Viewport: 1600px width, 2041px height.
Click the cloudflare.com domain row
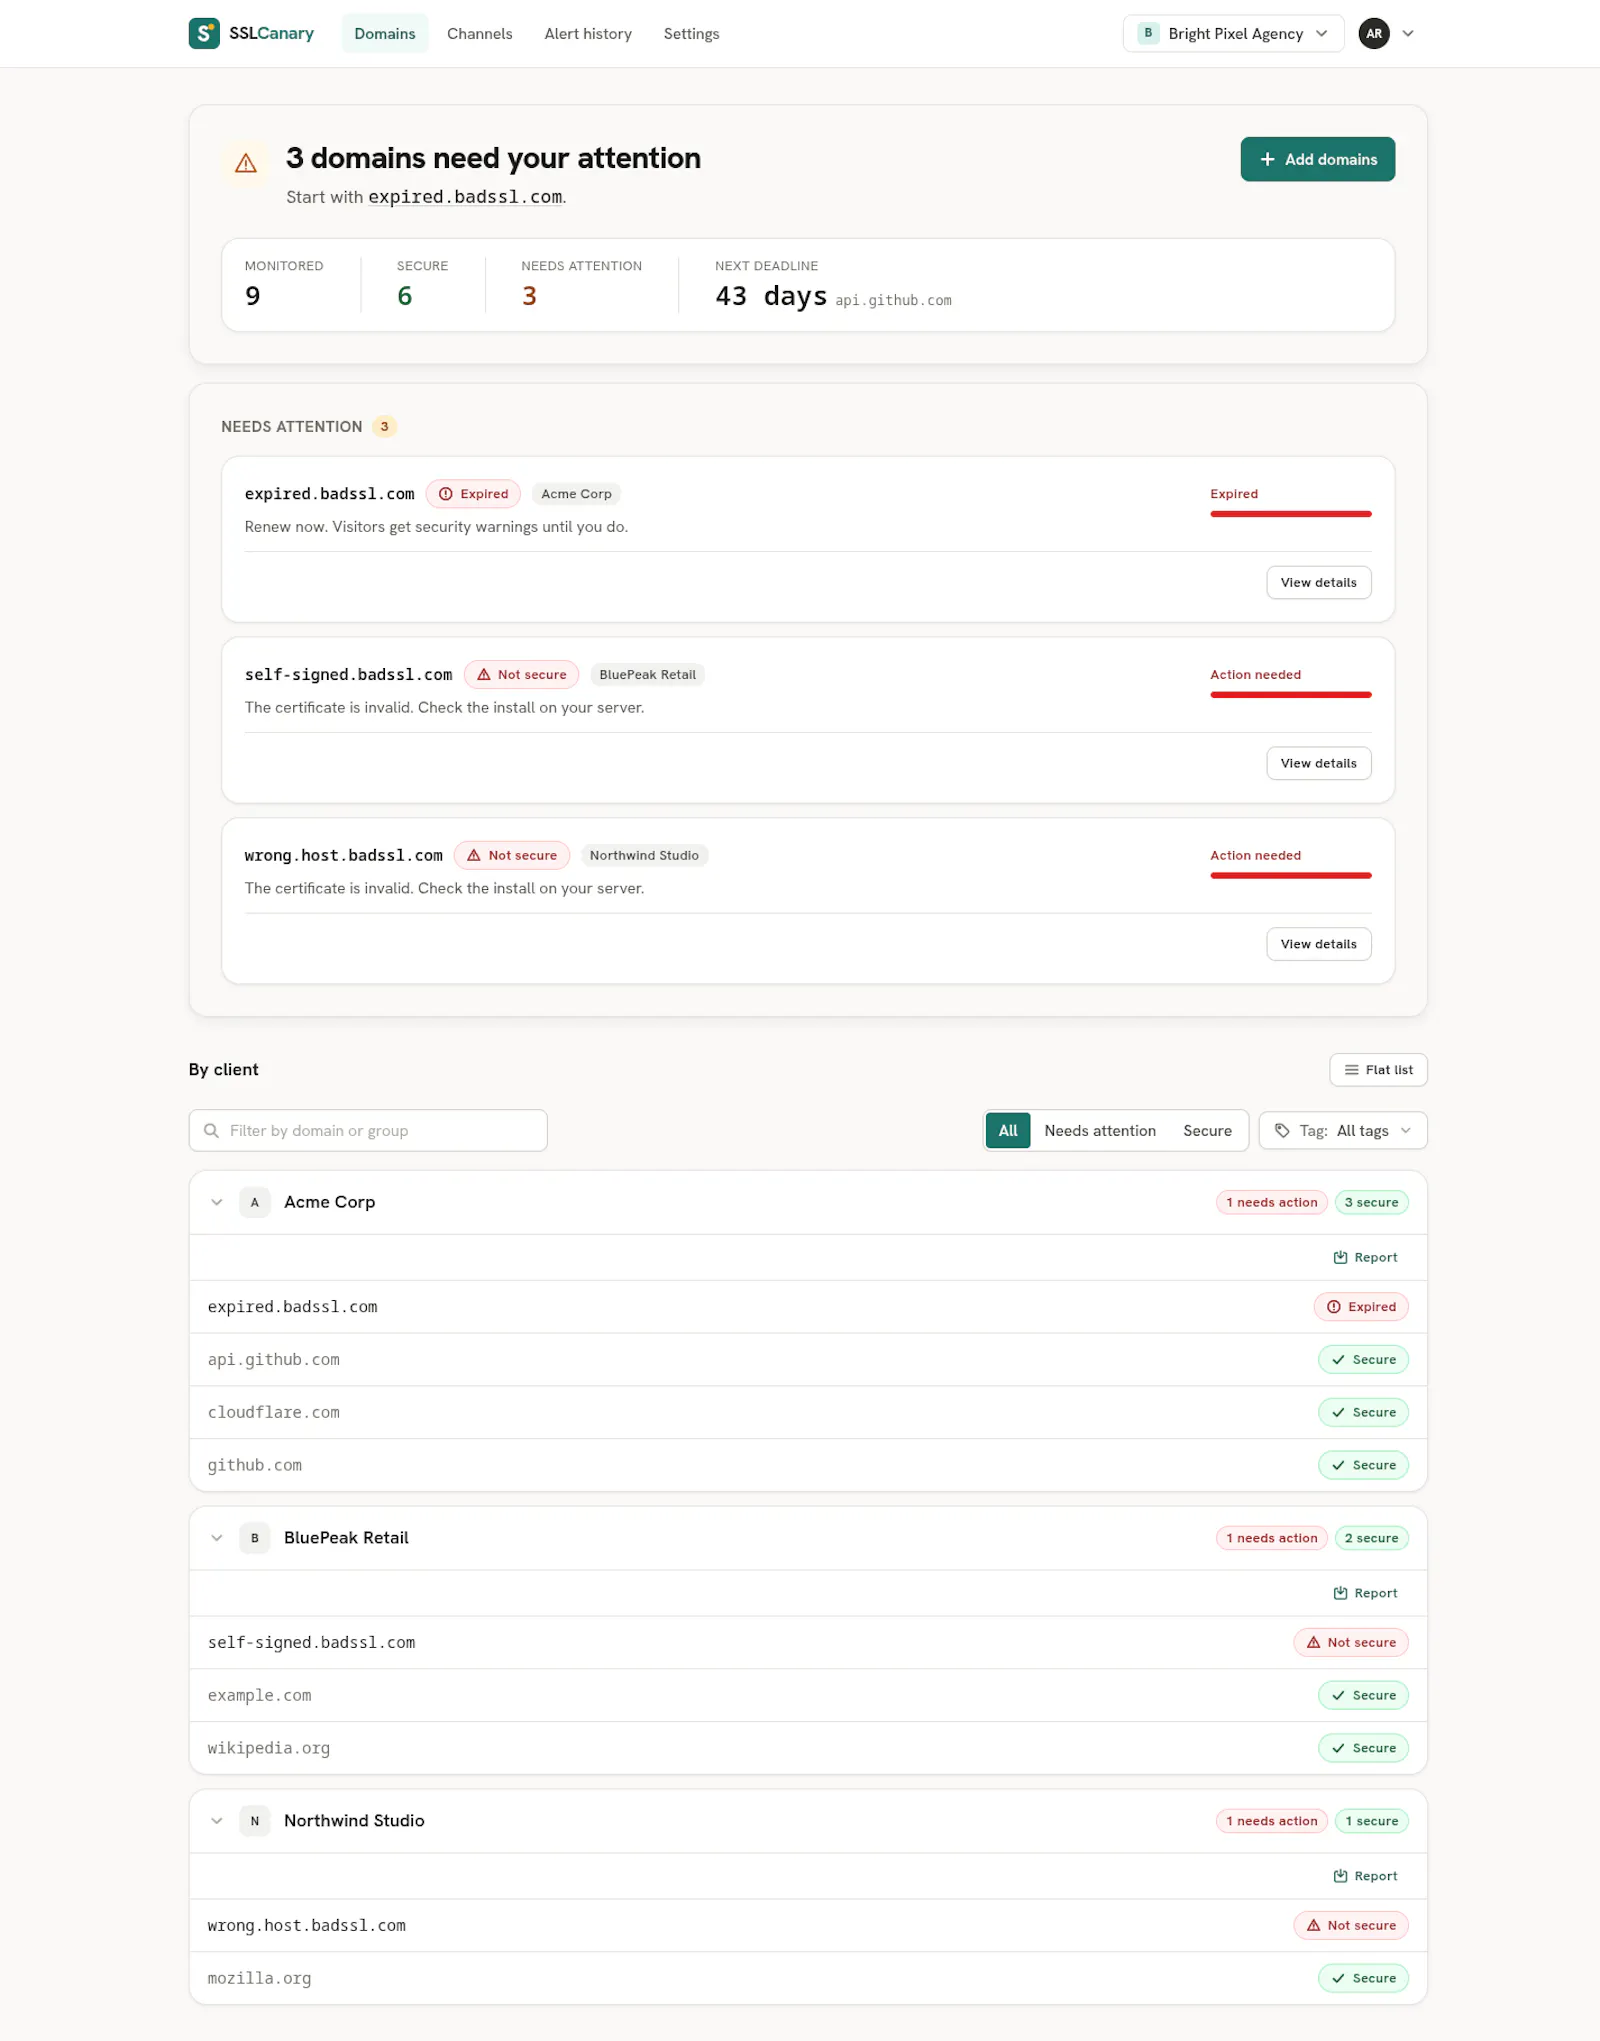point(808,1413)
